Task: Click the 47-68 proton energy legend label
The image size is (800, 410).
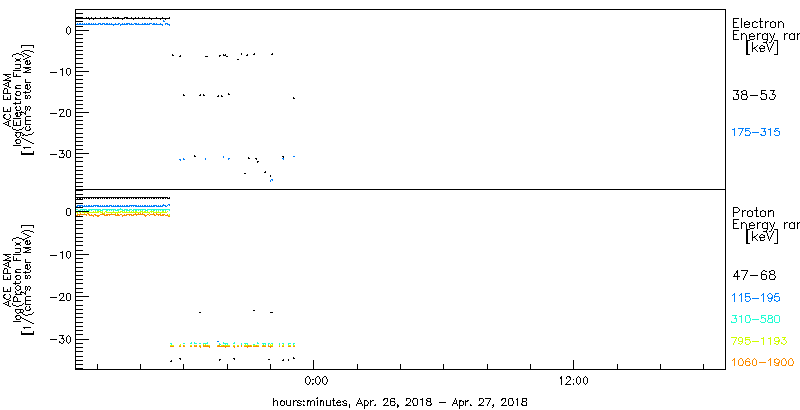Action: click(x=754, y=276)
